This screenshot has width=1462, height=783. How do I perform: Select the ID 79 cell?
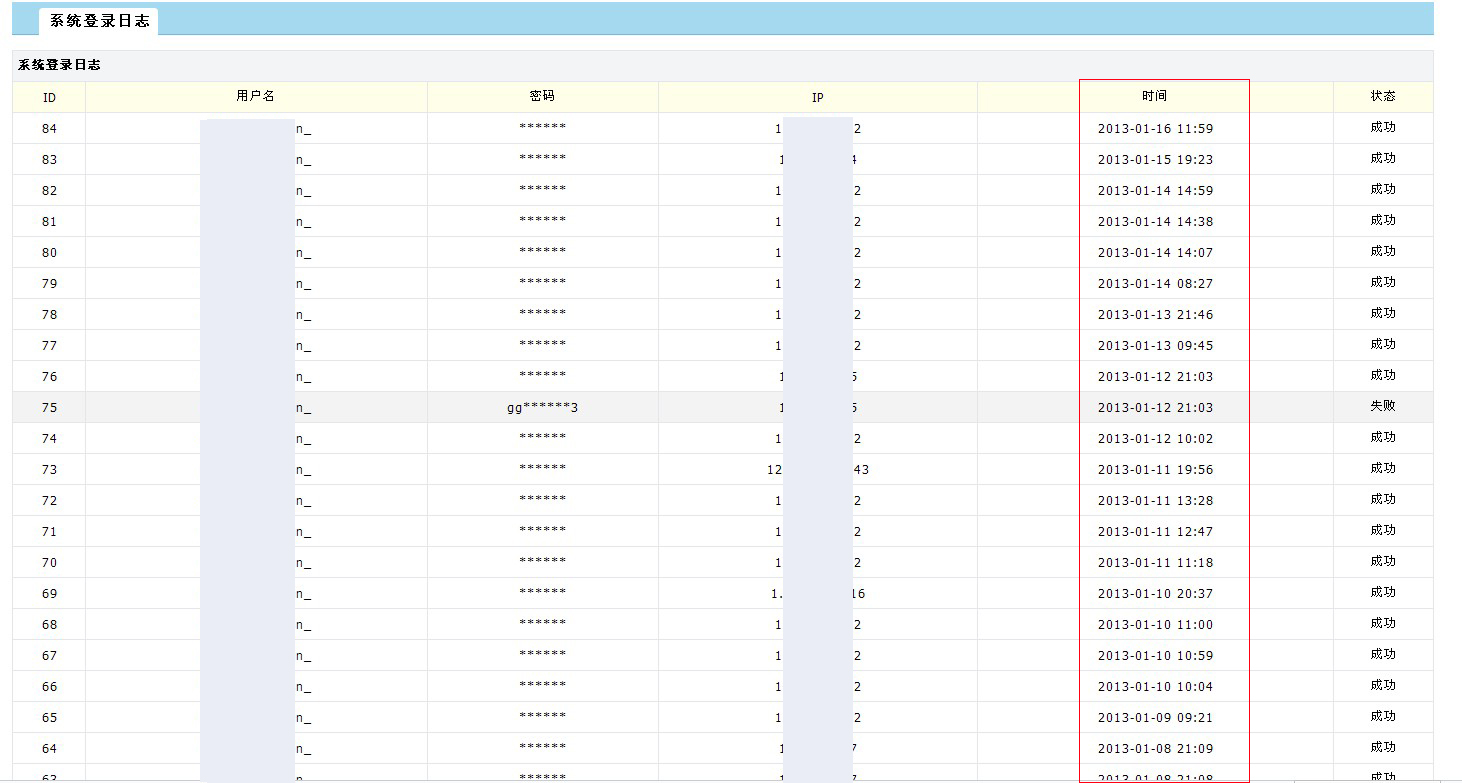[49, 283]
